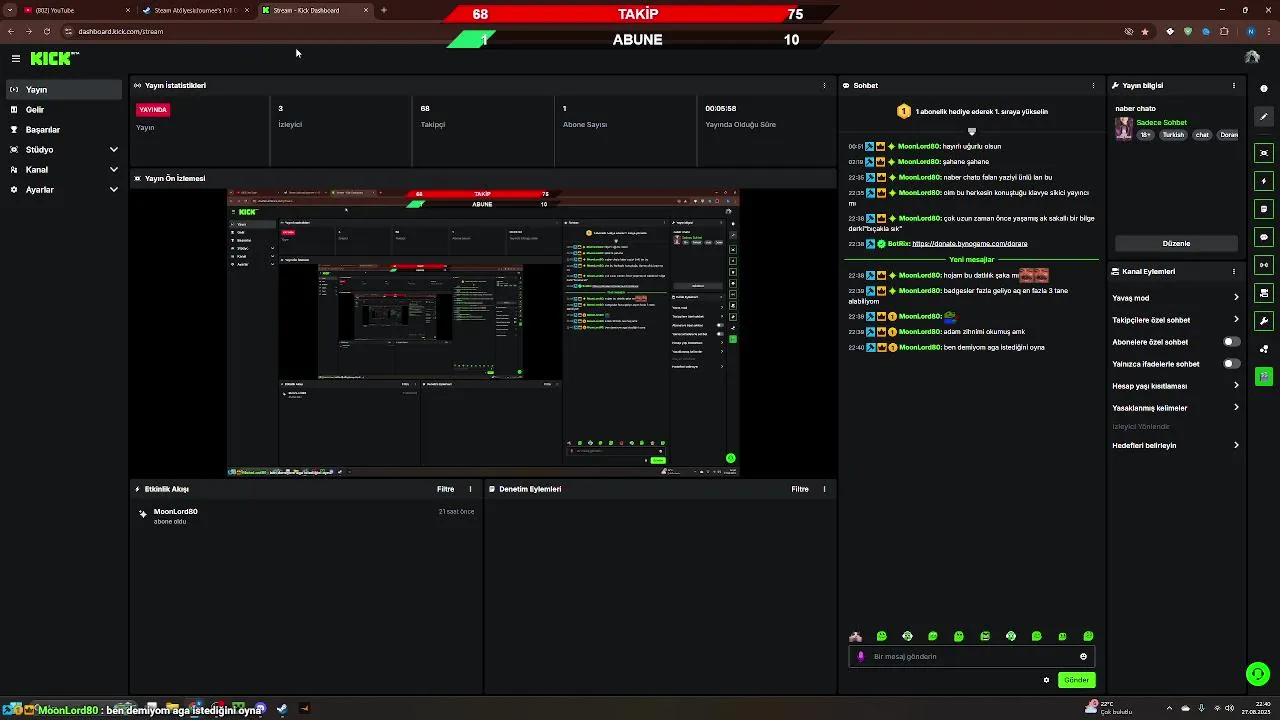Toggle Yalnızca ifadelerle sohbet switch
1280x720 pixels.
point(1232,364)
